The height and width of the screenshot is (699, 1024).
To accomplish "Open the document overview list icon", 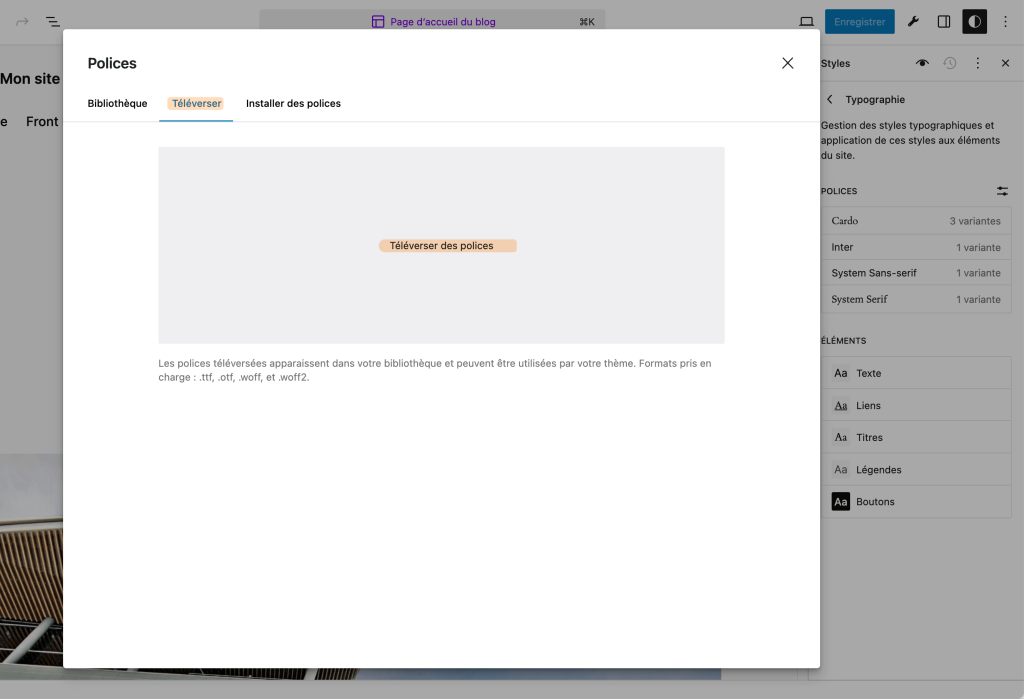I will point(53,22).
